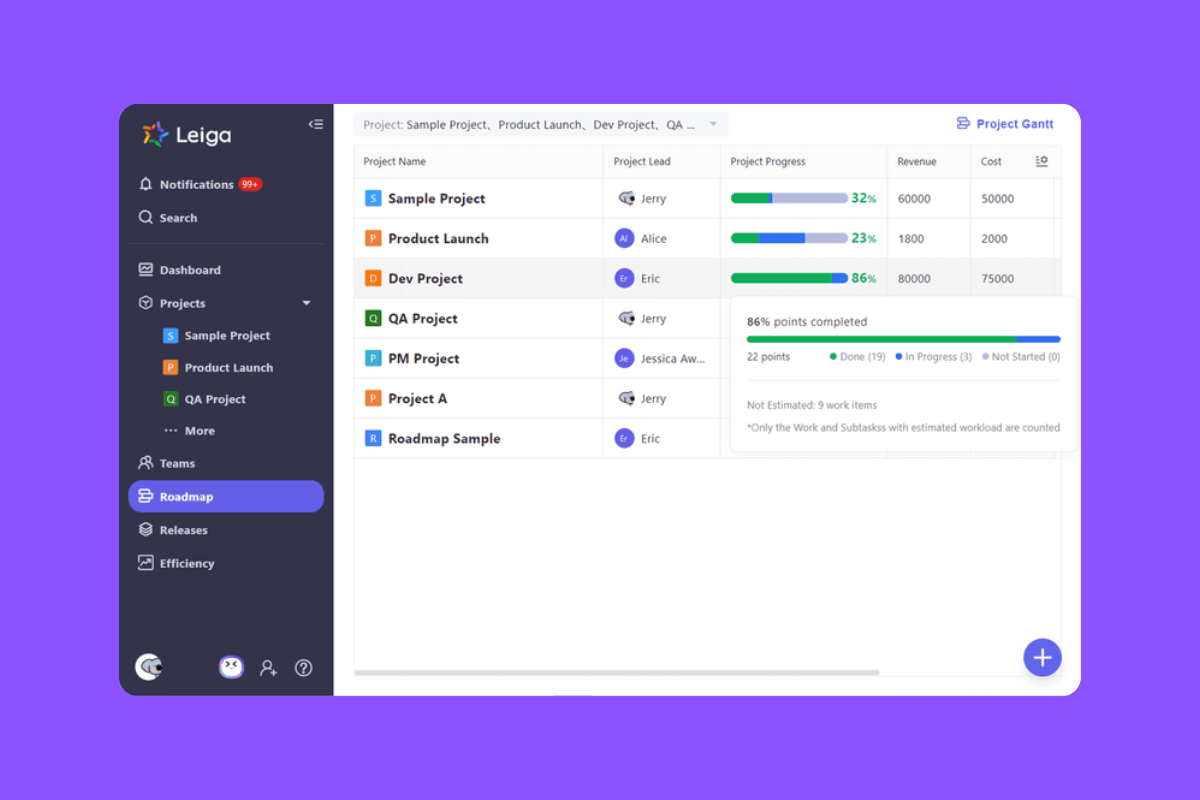Click the invite member icon at bottom
Viewport: 1200px width, 800px height.
pos(268,667)
